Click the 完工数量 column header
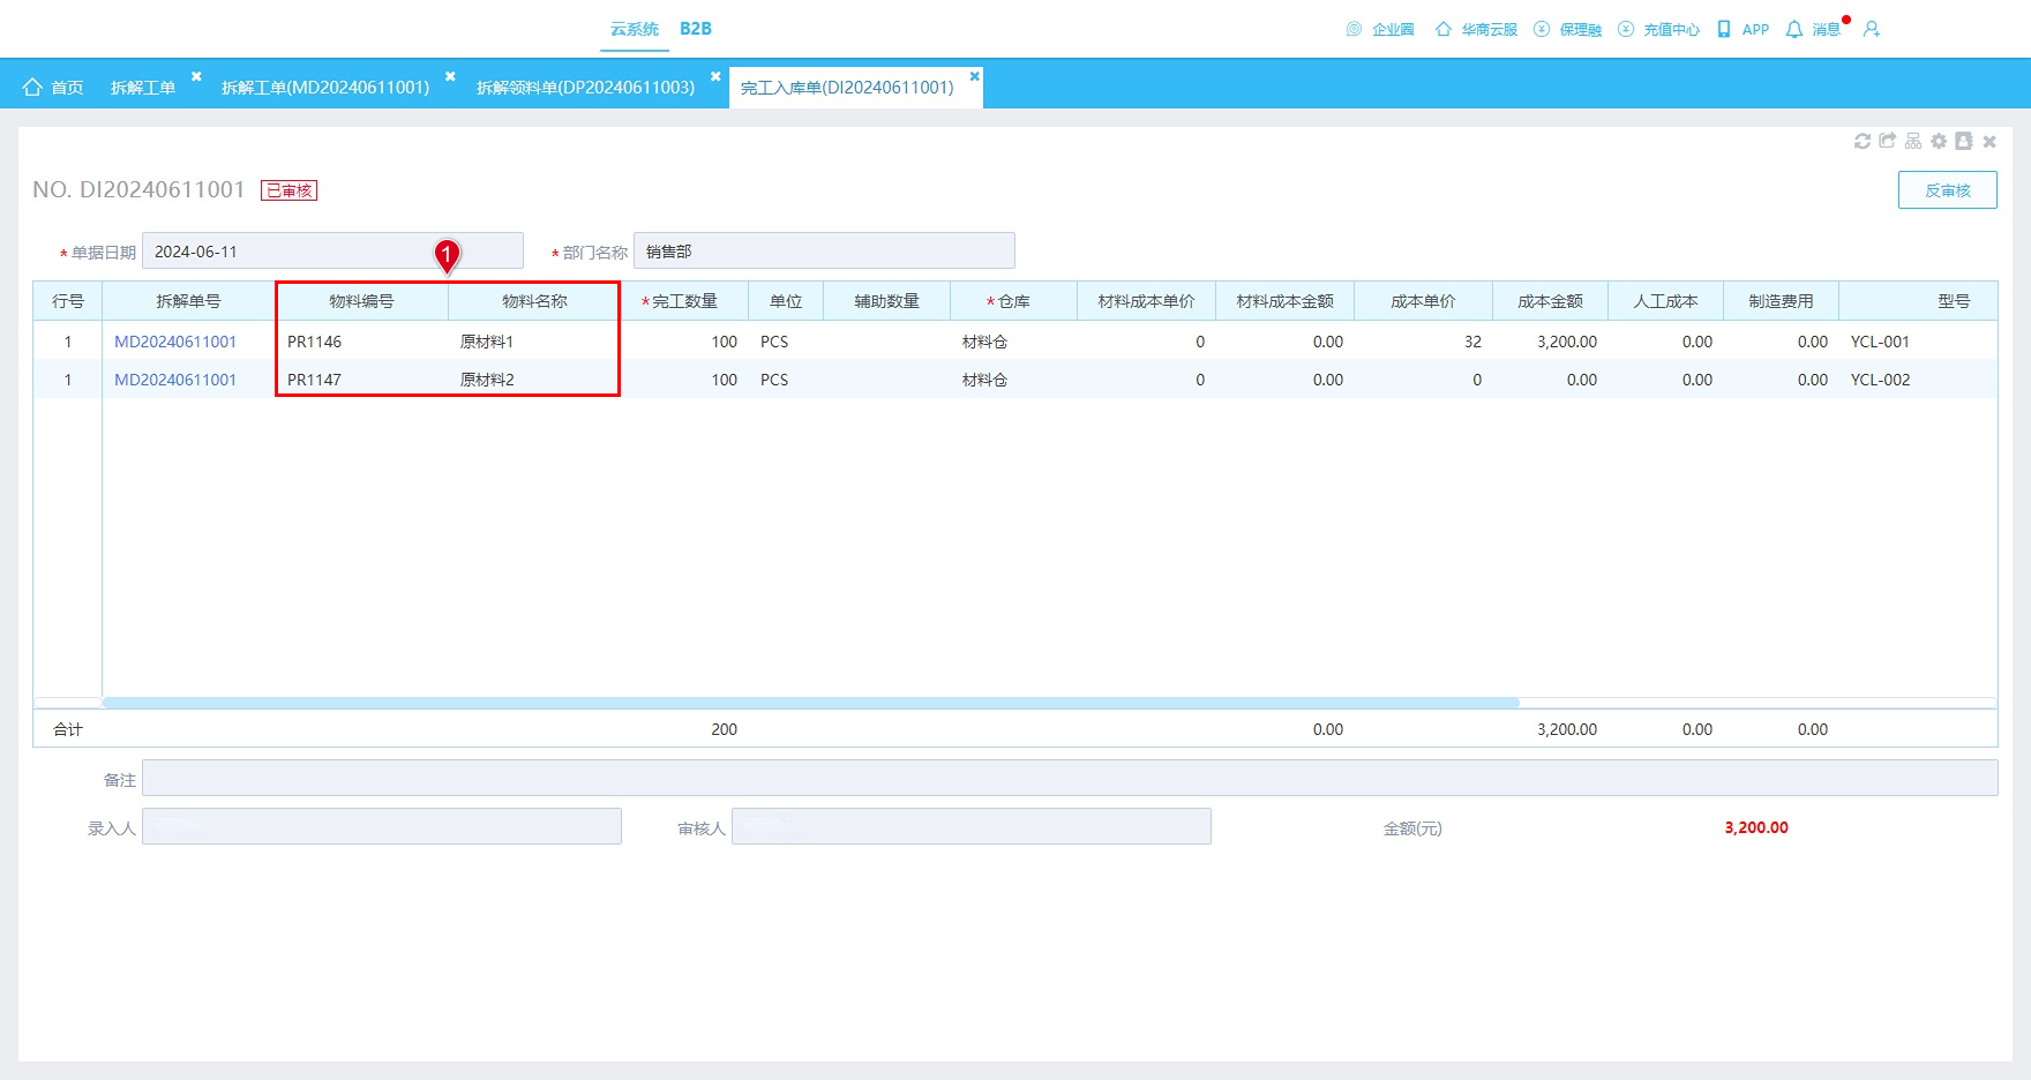 684,301
